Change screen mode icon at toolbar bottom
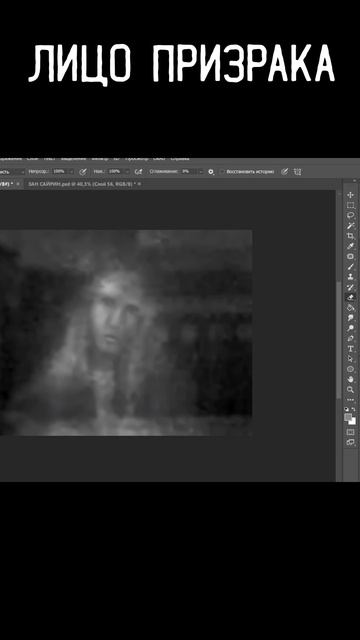 pos(350,442)
